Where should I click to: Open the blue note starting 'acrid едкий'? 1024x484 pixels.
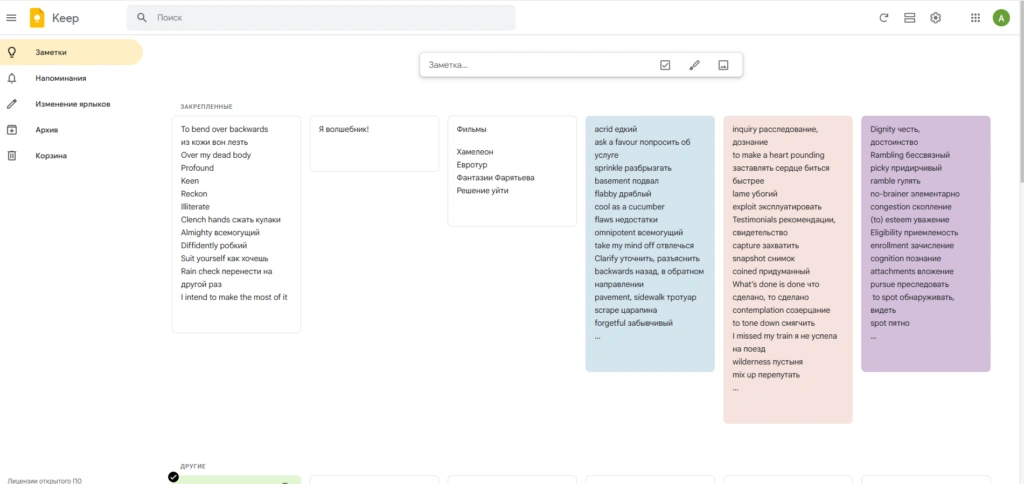click(x=650, y=244)
